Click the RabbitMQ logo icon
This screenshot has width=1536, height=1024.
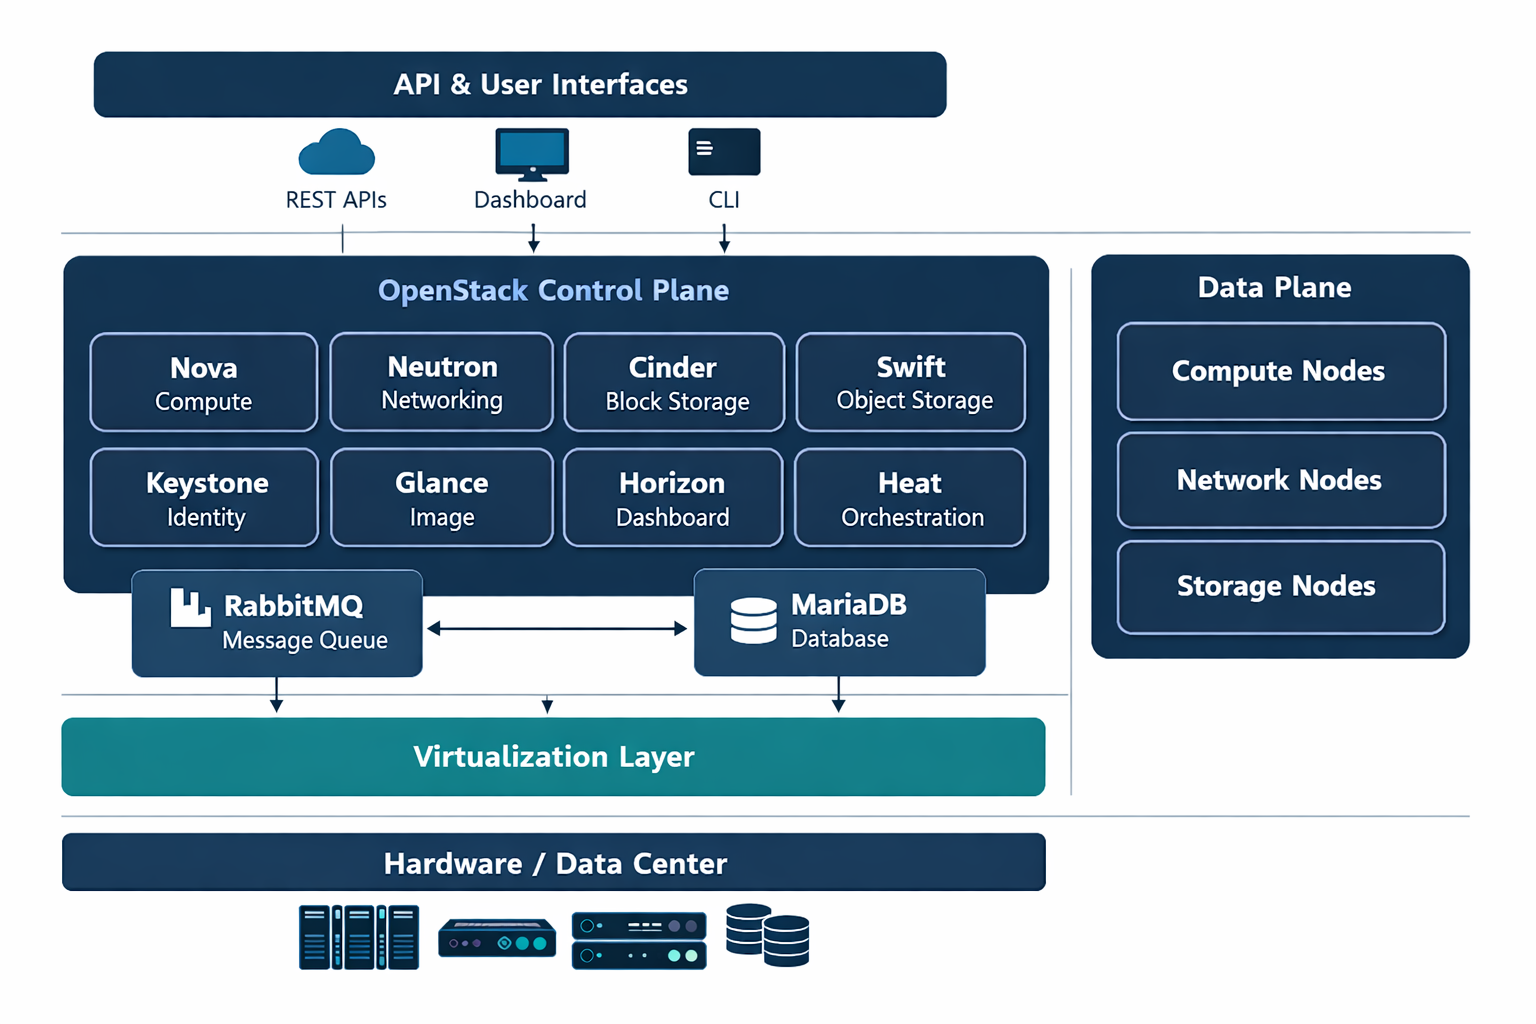(190, 607)
